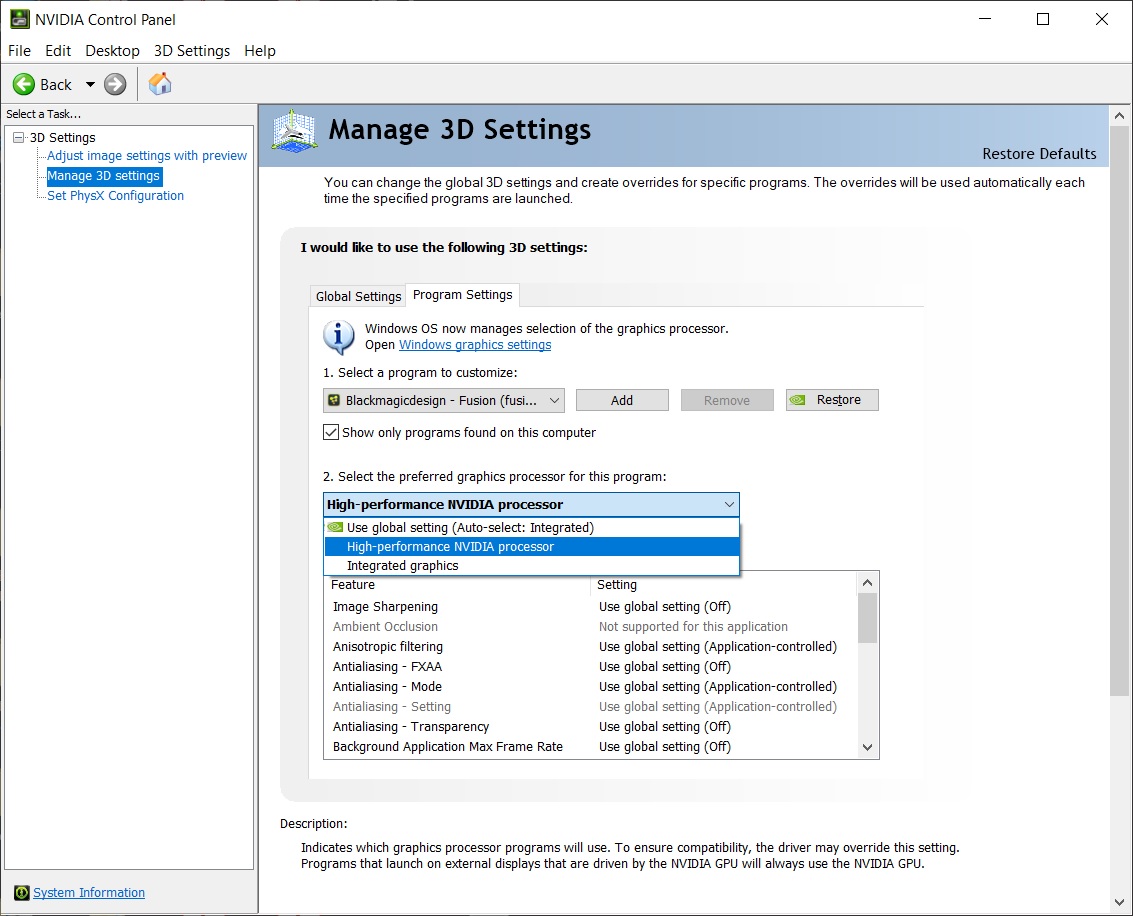
Task: Select Antialiasing - FXAA row
Action: (590, 667)
